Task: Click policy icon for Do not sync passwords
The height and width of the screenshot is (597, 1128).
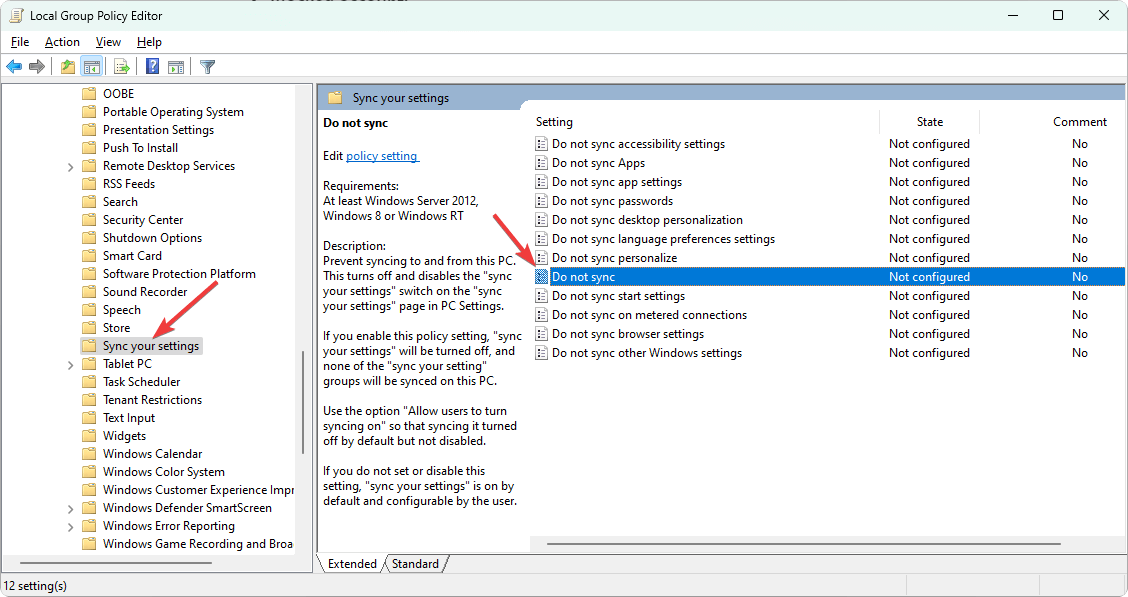Action: 542,201
